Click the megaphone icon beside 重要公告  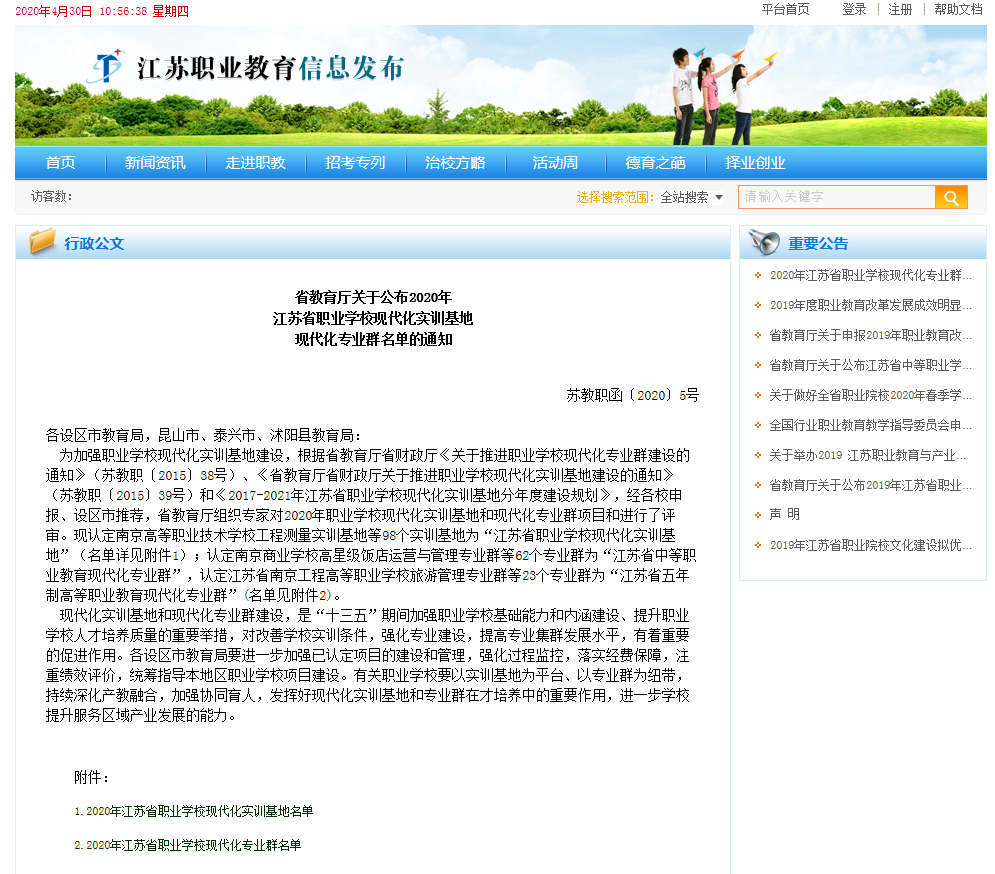click(x=764, y=242)
